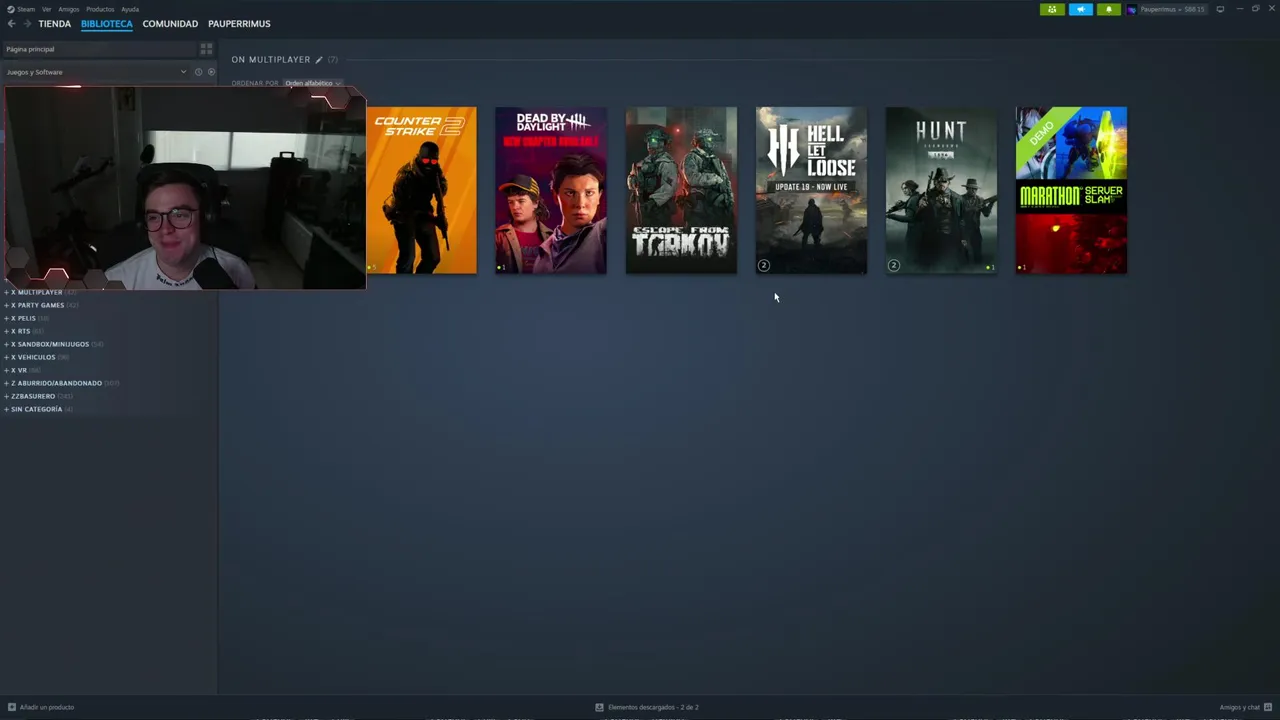Click Añadir un producto
The width and height of the screenshot is (1280, 720).
point(47,707)
